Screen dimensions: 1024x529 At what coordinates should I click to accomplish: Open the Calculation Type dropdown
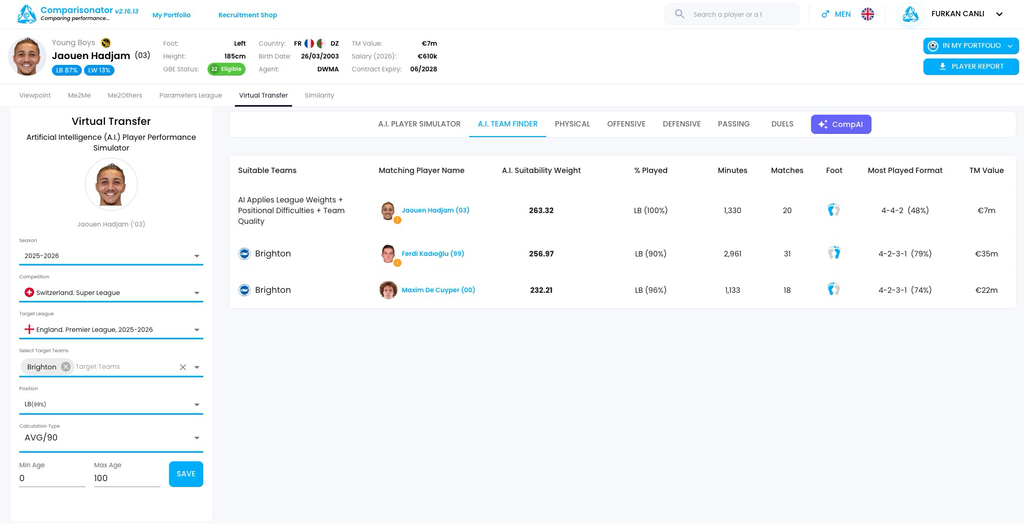(111, 438)
